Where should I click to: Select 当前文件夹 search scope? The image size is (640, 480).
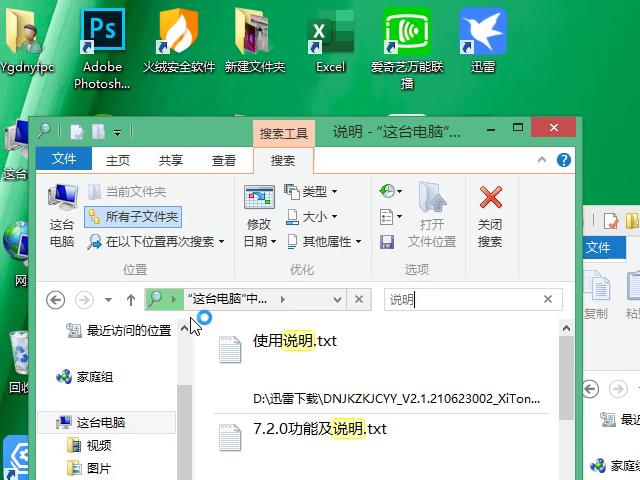pyautogui.click(x=128, y=191)
